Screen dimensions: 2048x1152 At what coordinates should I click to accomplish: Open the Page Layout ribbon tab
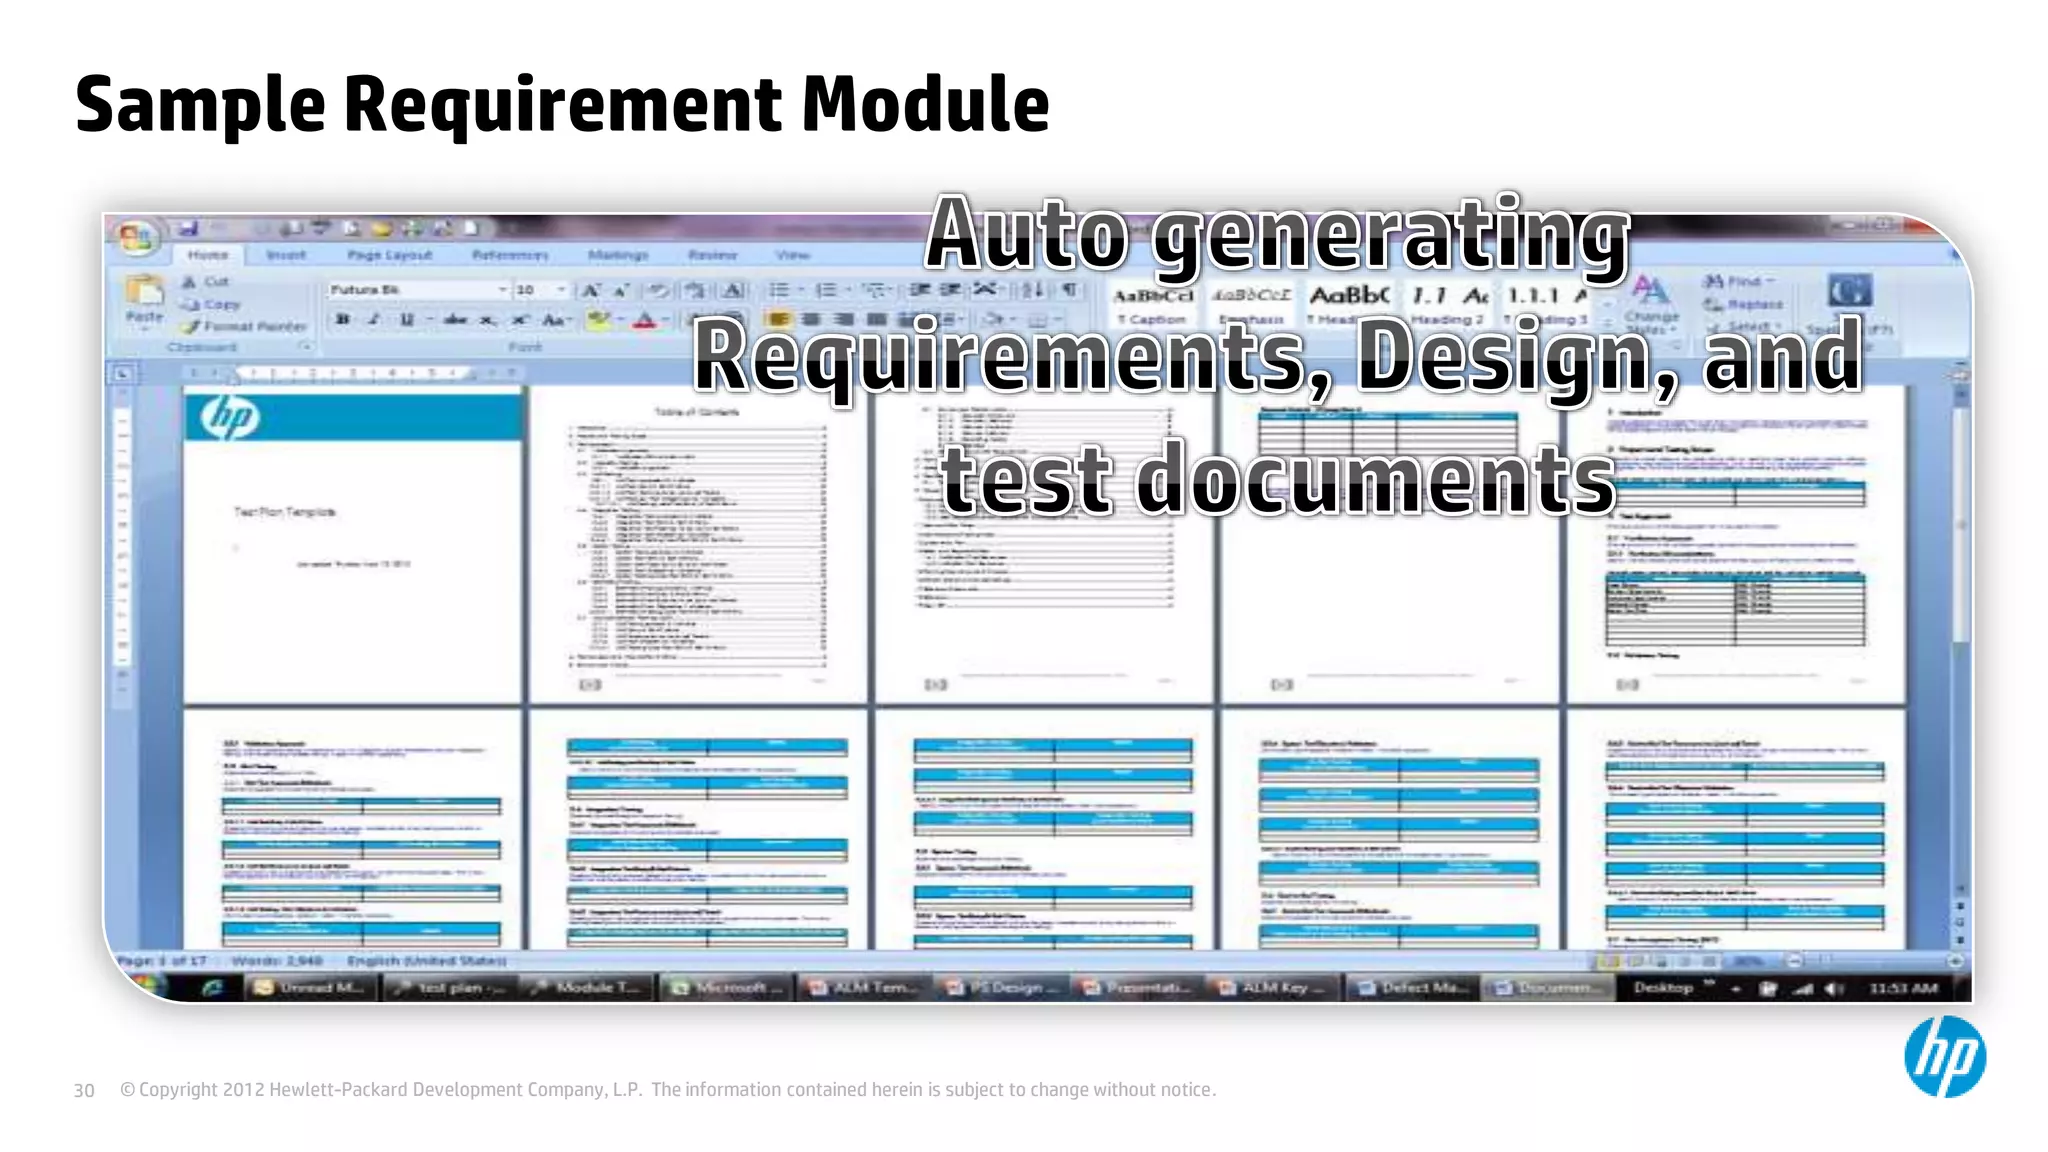tap(390, 255)
